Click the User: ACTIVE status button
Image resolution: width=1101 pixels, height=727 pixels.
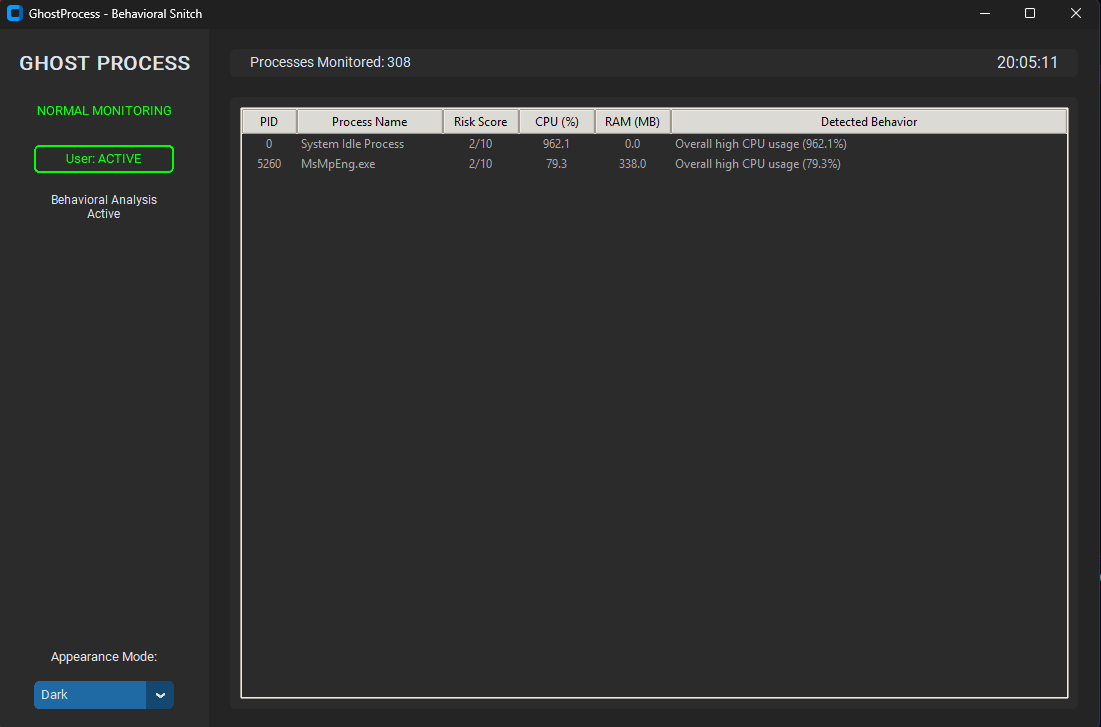click(104, 159)
